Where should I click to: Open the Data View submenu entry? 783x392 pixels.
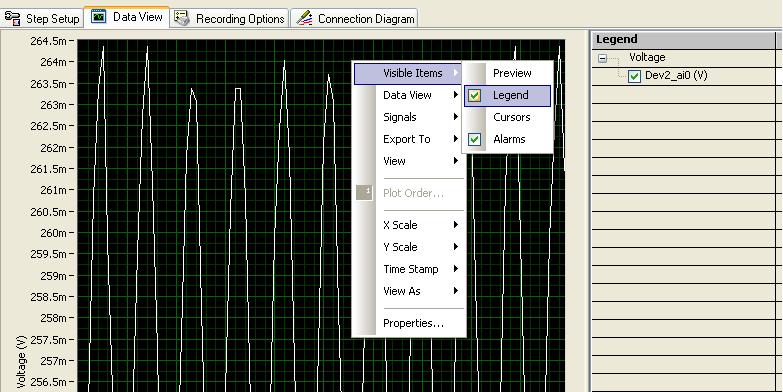coord(409,95)
